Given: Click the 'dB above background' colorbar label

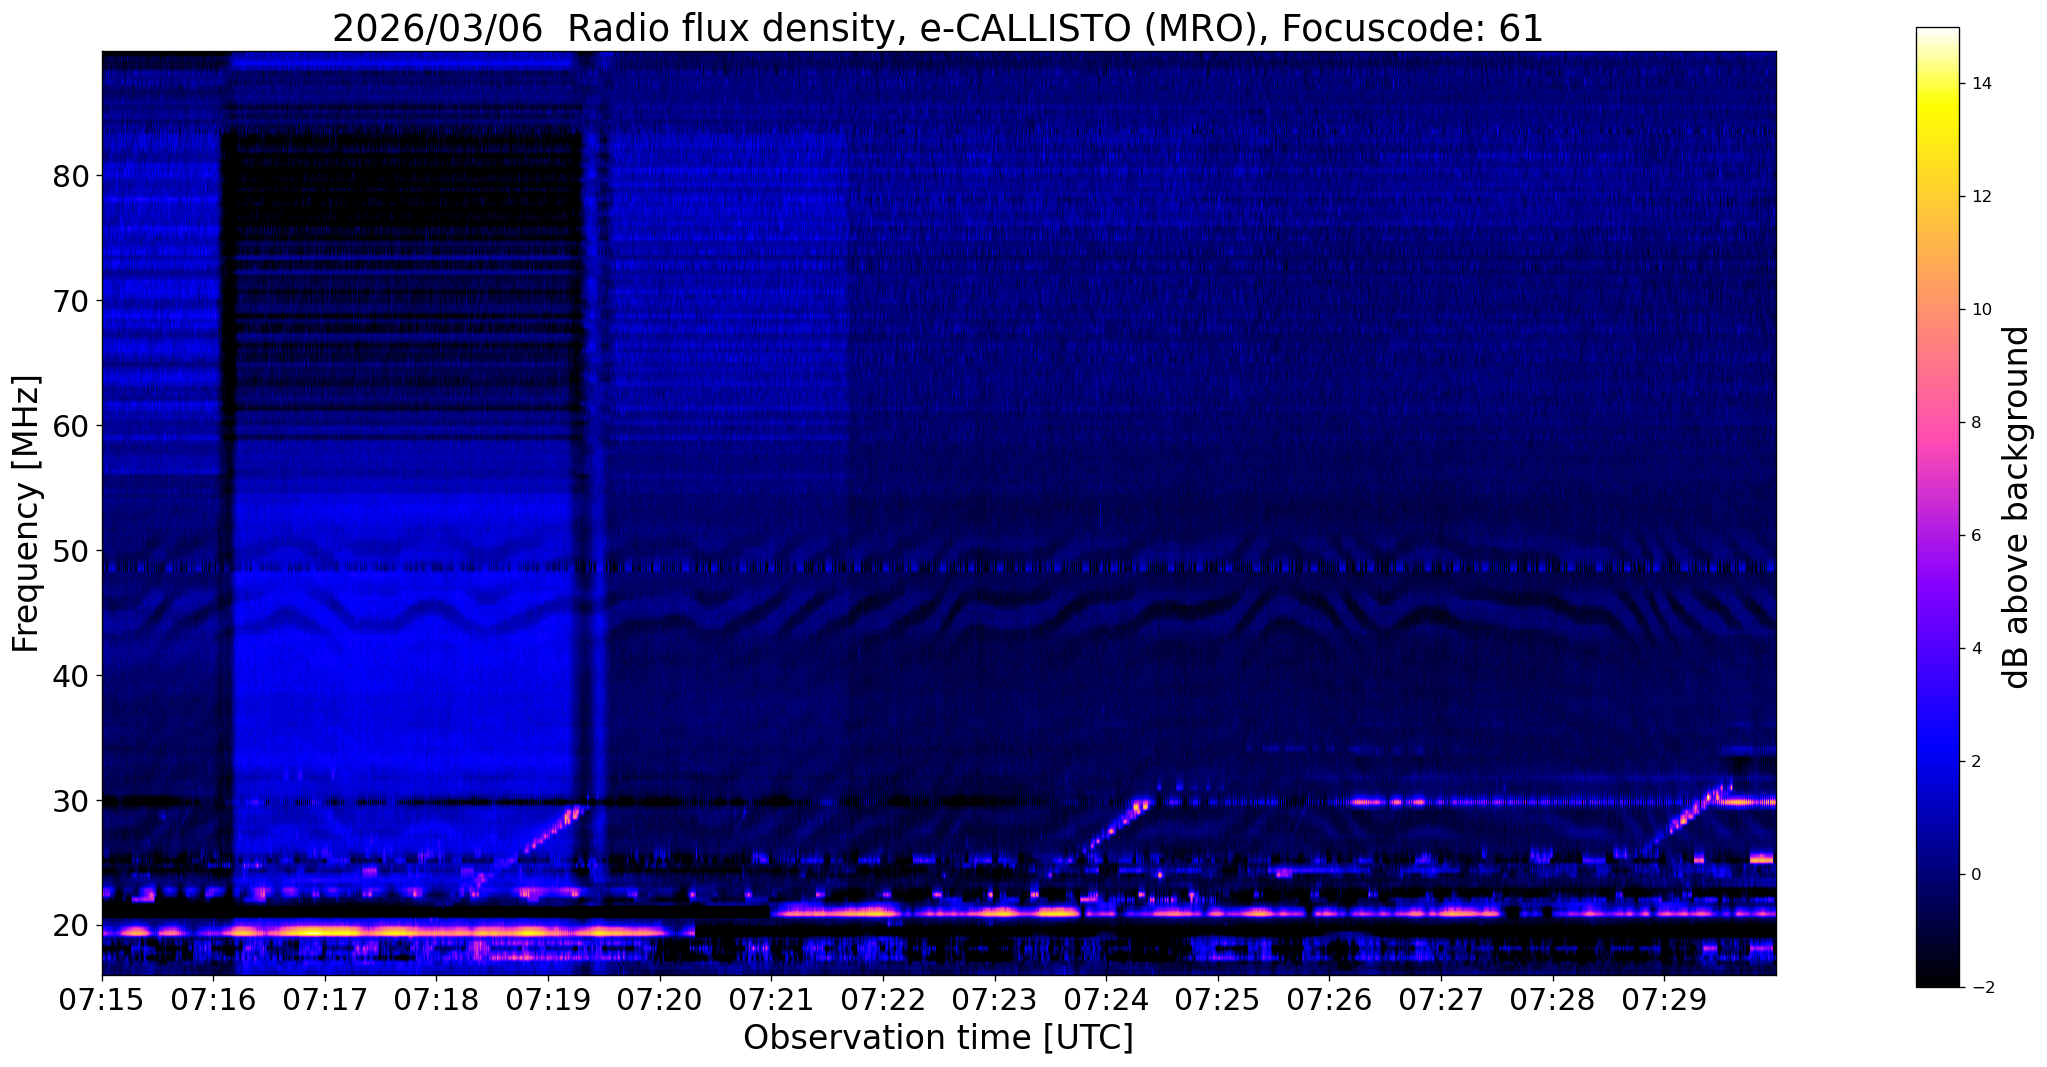Looking at the screenshot, I should [2017, 507].
